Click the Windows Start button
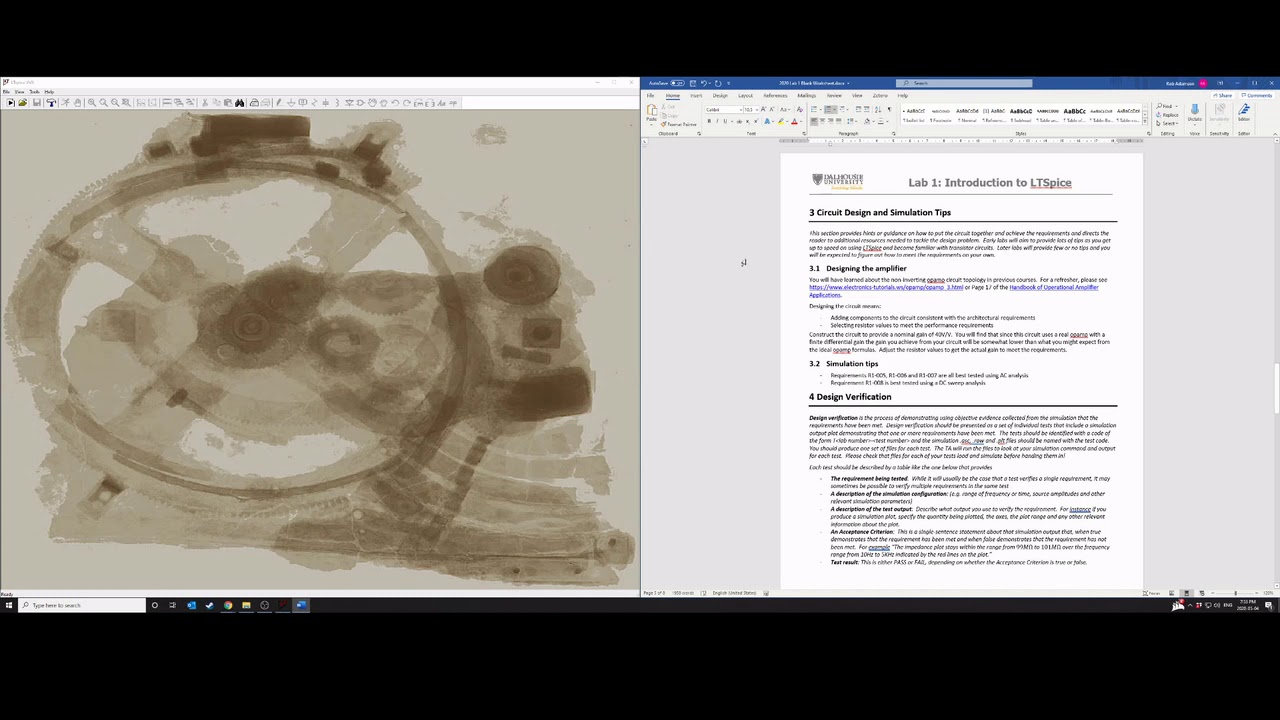The width and height of the screenshot is (1280, 720). click(x=8, y=605)
